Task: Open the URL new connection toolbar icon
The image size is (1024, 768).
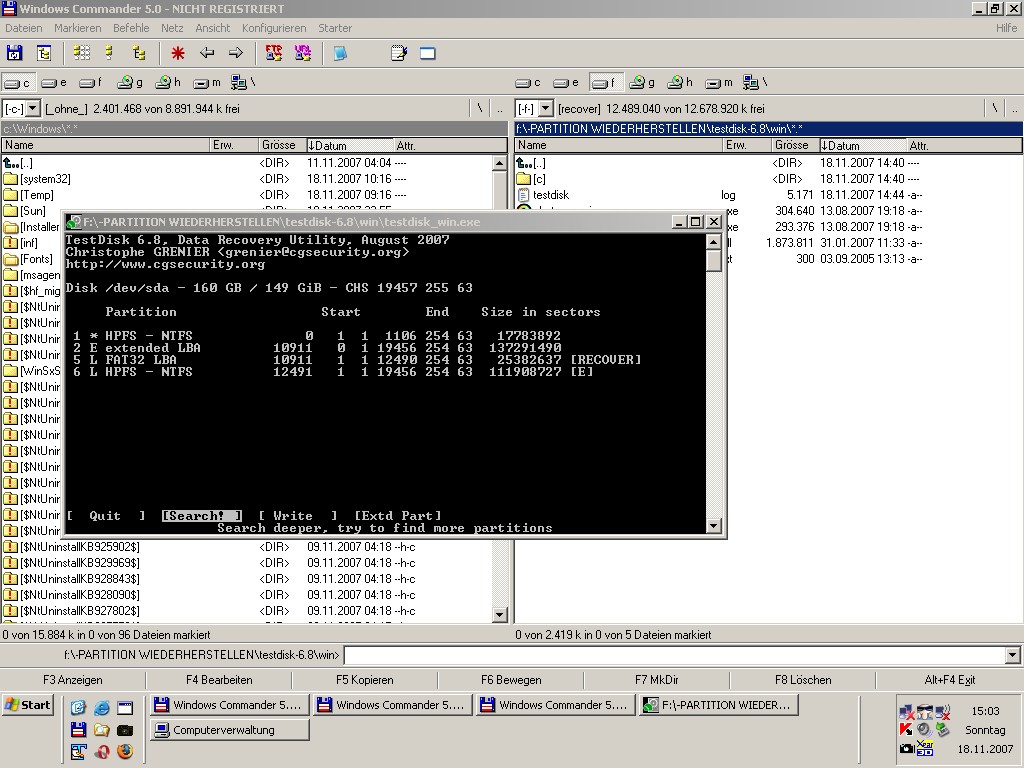Action: [303, 53]
